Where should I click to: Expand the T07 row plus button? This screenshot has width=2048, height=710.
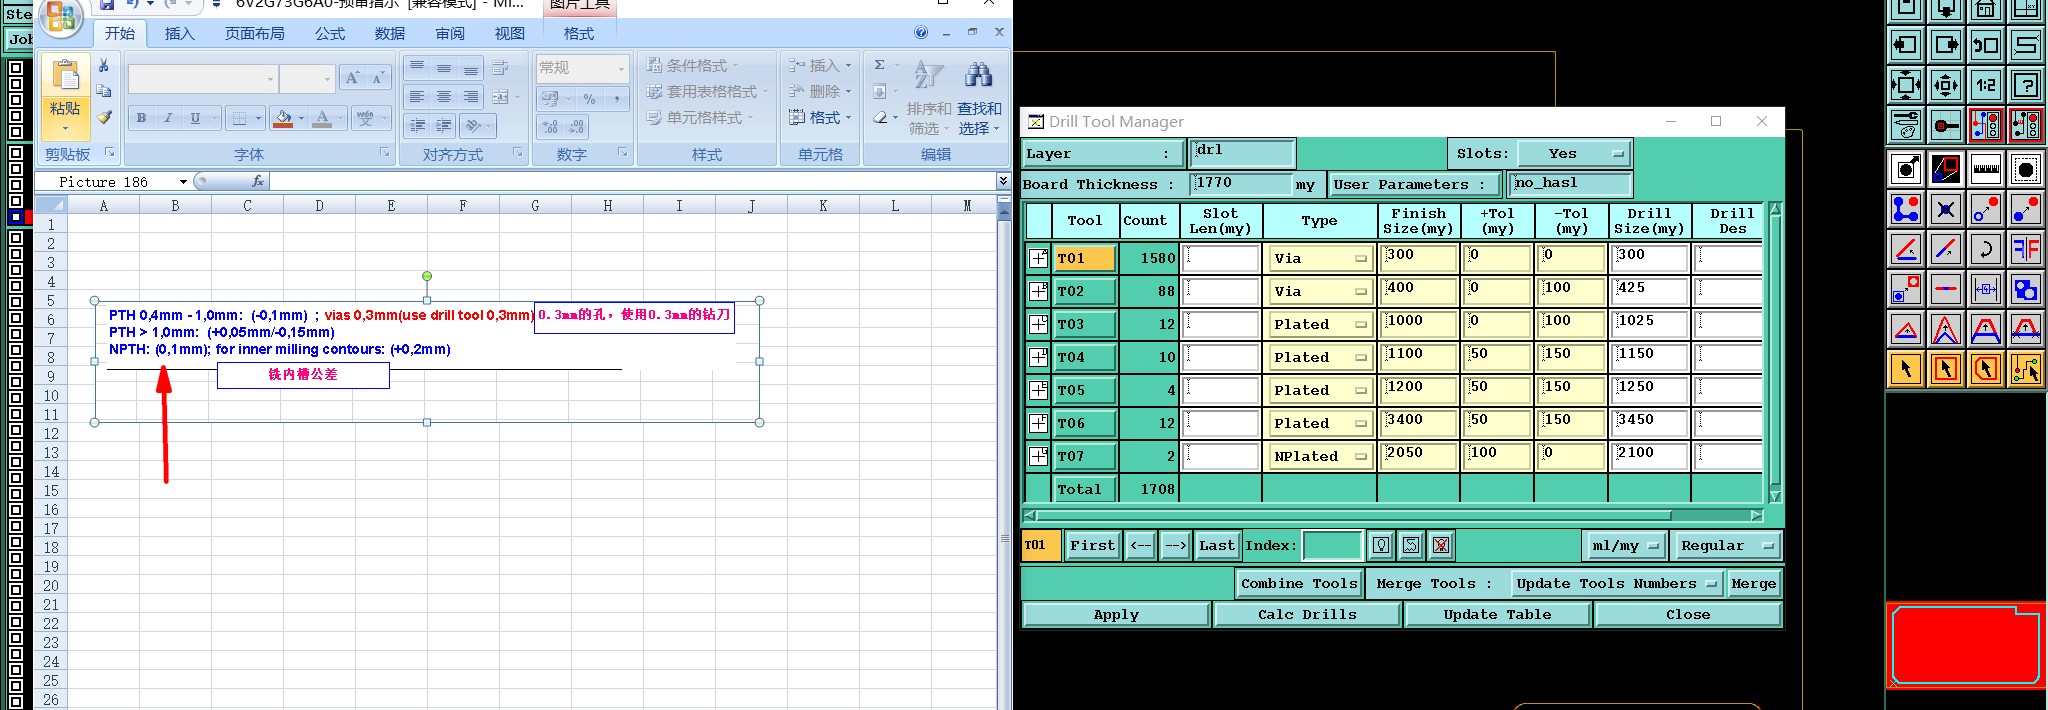coord(1038,456)
